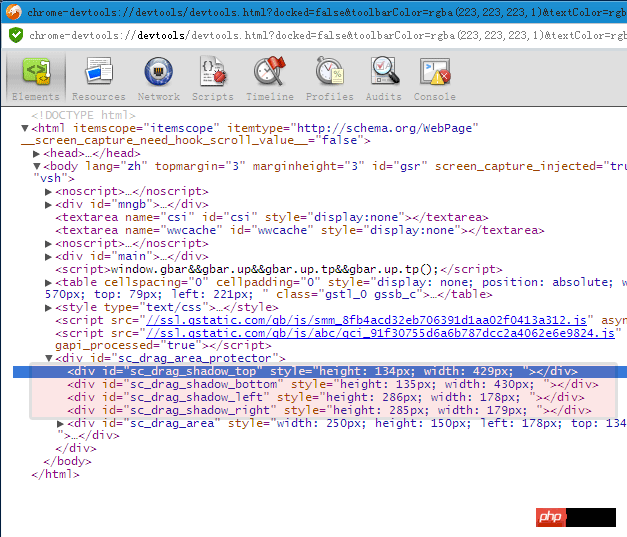
Task: Click the closing body tag
Action: [x=67, y=461]
